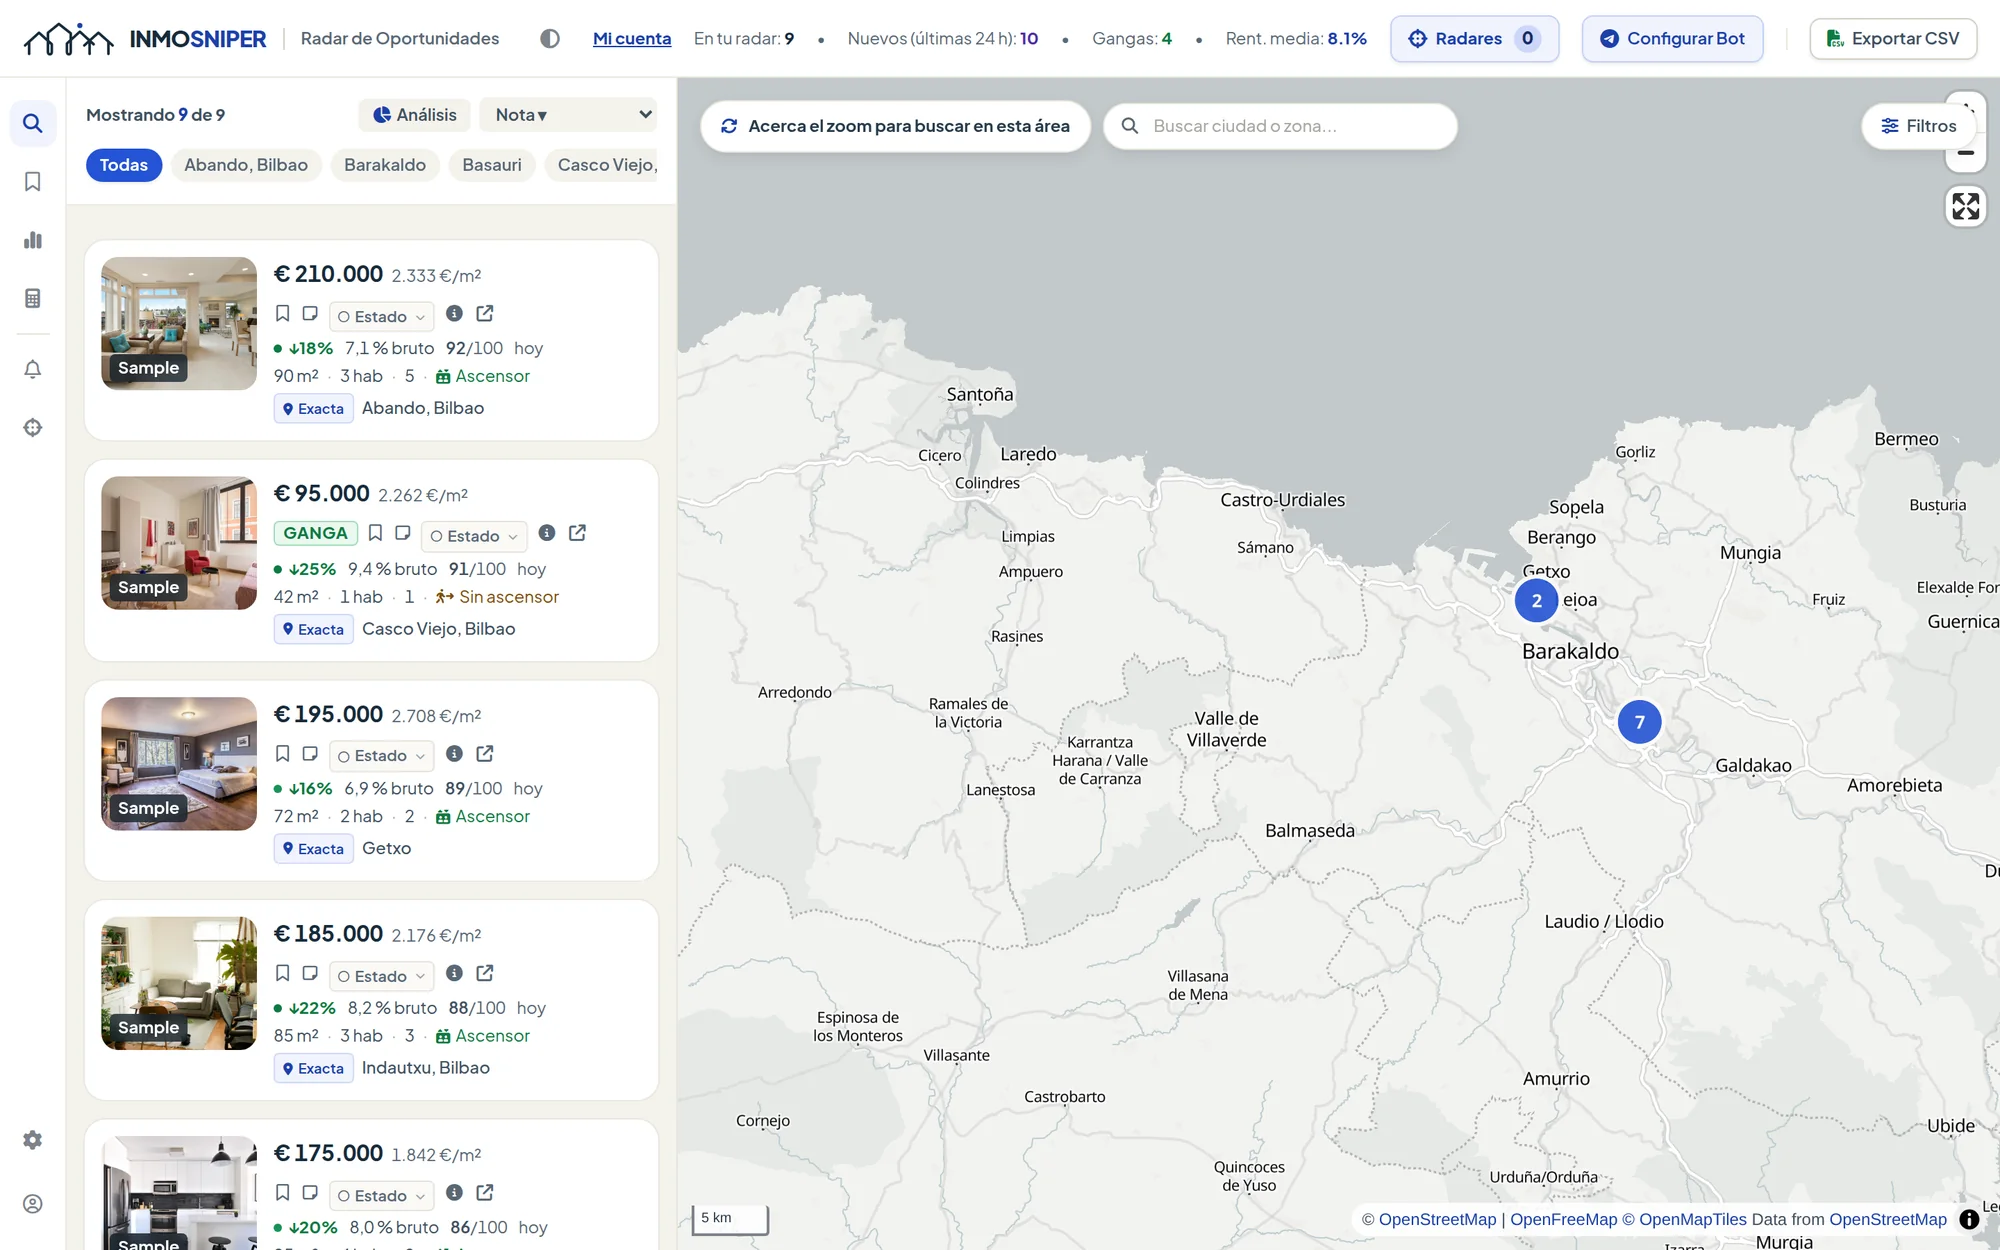
Task: Open the bar chart statistics sidebar icon
Action: (33, 240)
